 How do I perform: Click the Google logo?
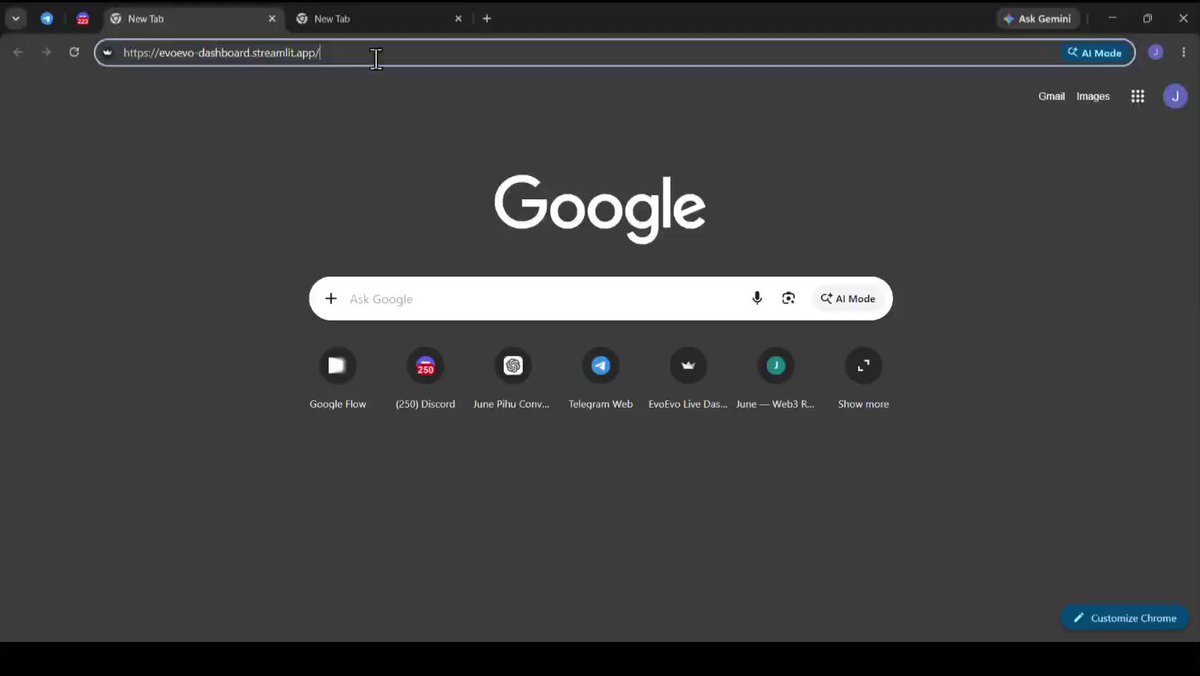click(x=600, y=208)
